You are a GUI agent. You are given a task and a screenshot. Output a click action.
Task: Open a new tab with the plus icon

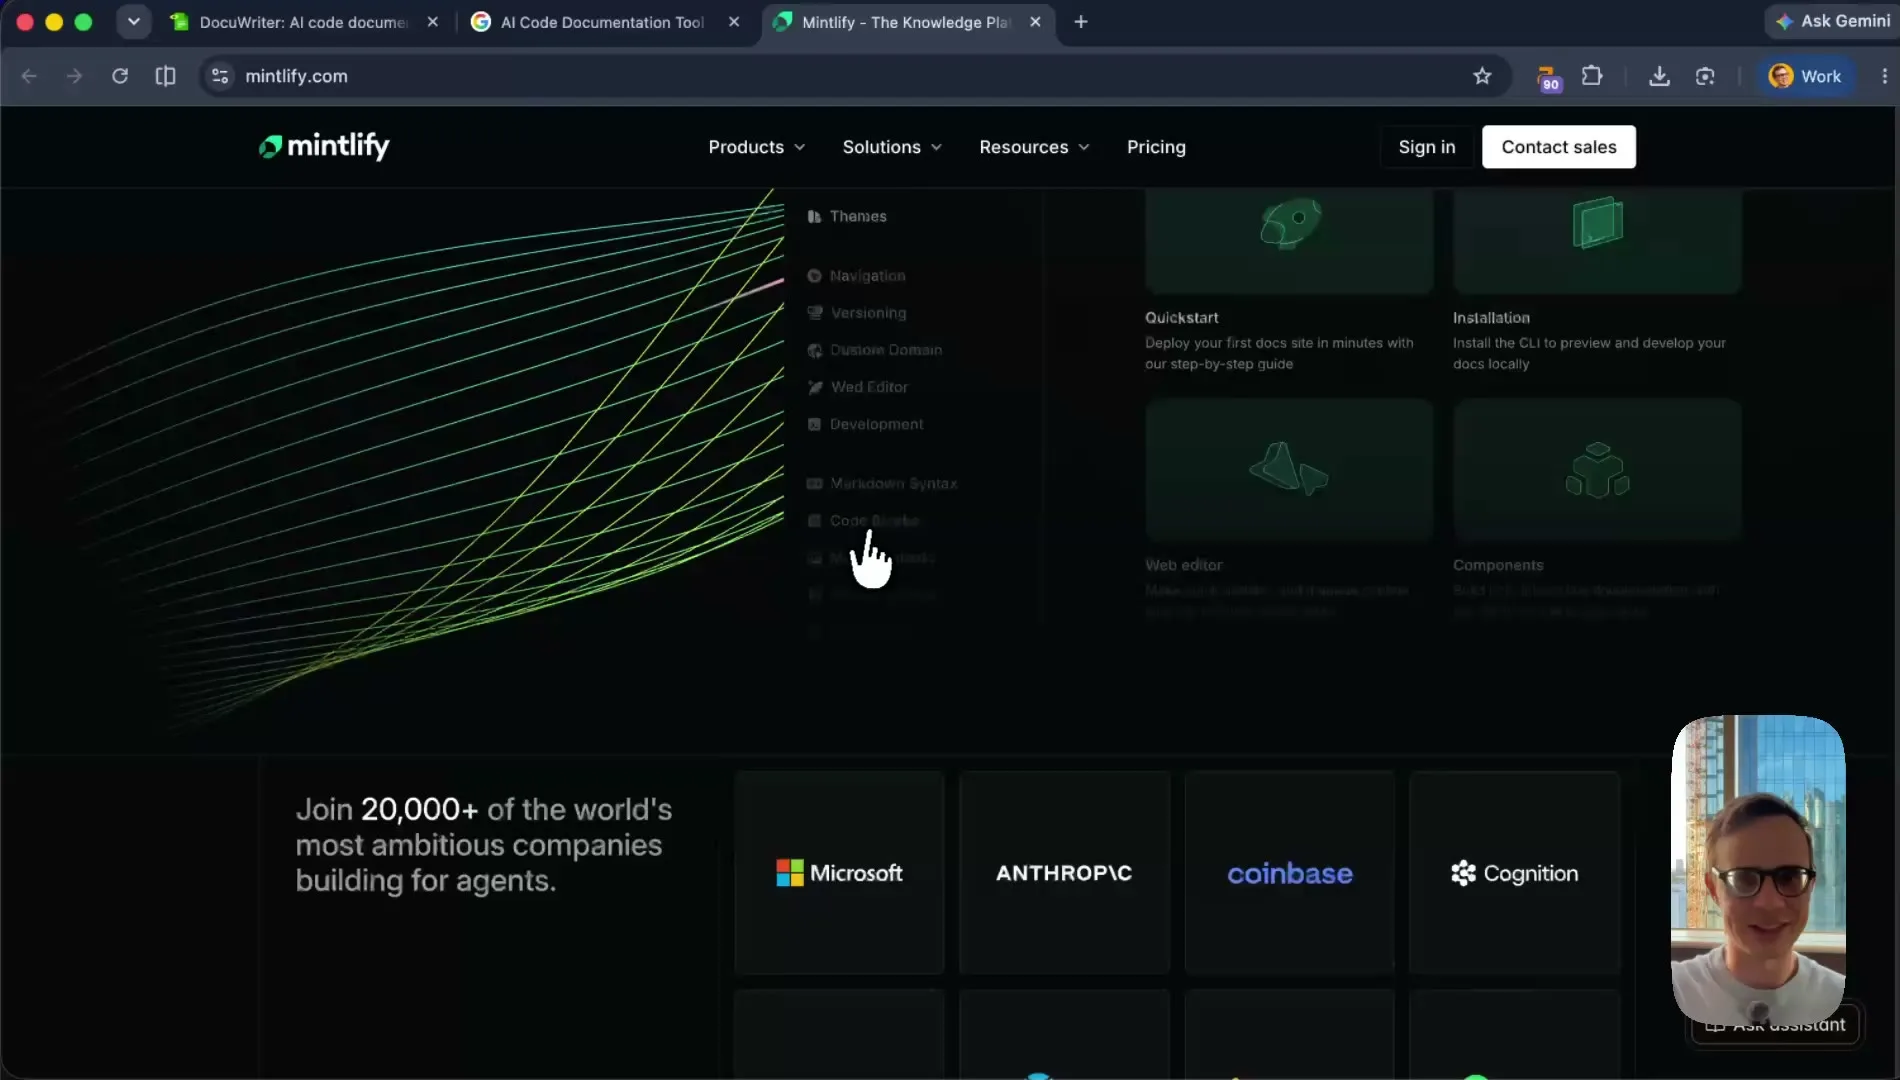[1081, 22]
